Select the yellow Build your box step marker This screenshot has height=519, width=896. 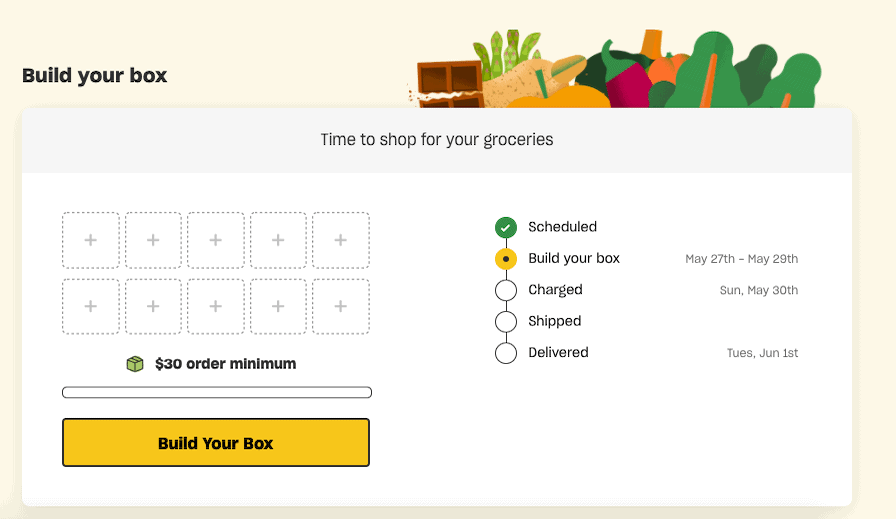point(506,259)
